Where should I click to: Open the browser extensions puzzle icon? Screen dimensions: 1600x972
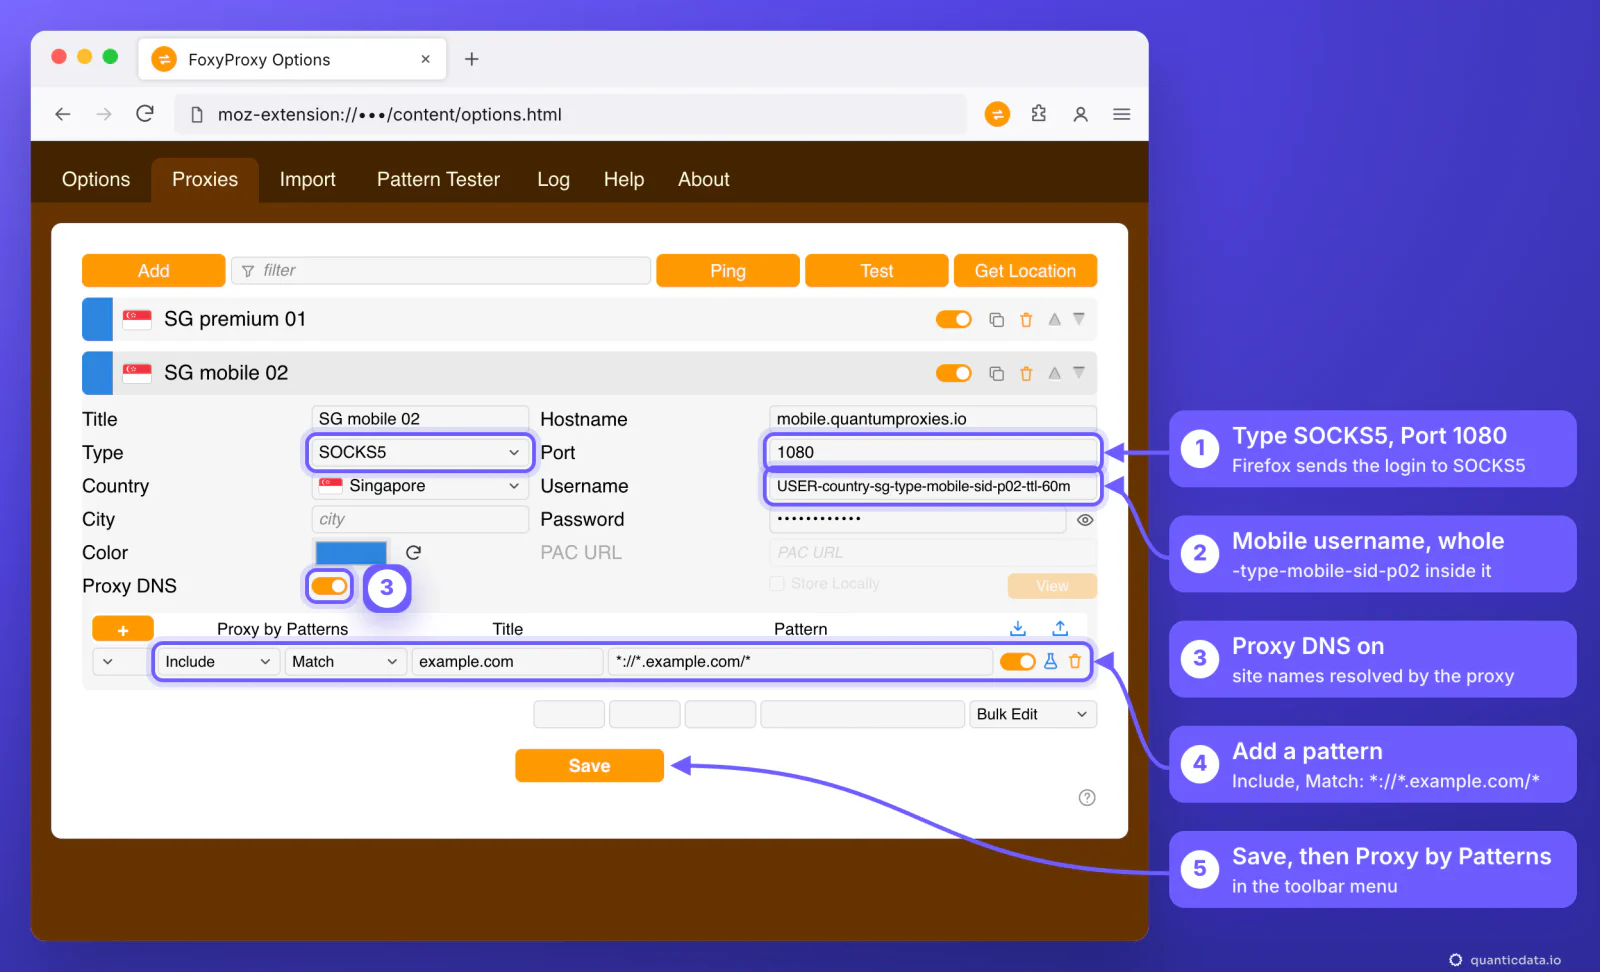tap(1039, 114)
